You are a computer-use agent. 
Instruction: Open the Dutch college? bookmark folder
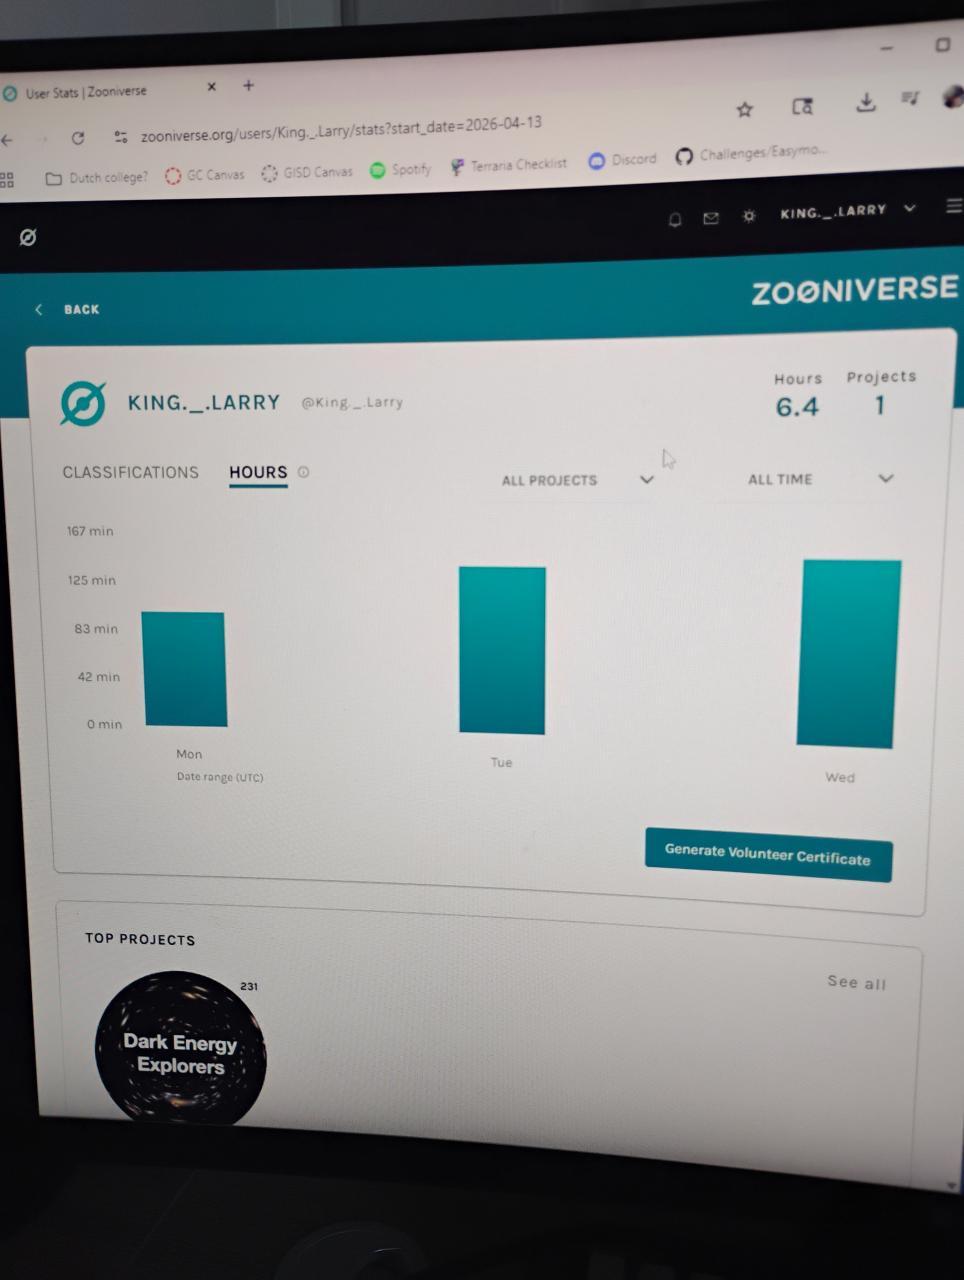coord(96,177)
